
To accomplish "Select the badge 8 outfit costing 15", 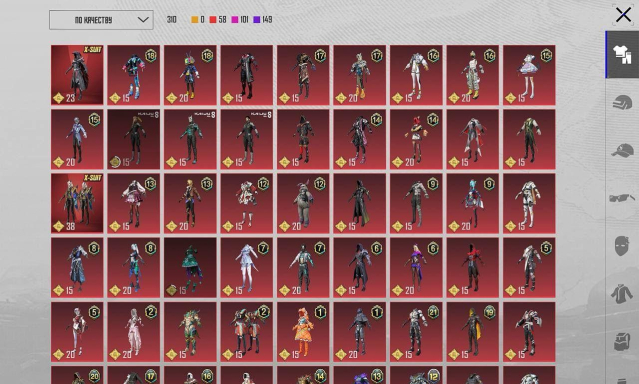I will tap(77, 268).
